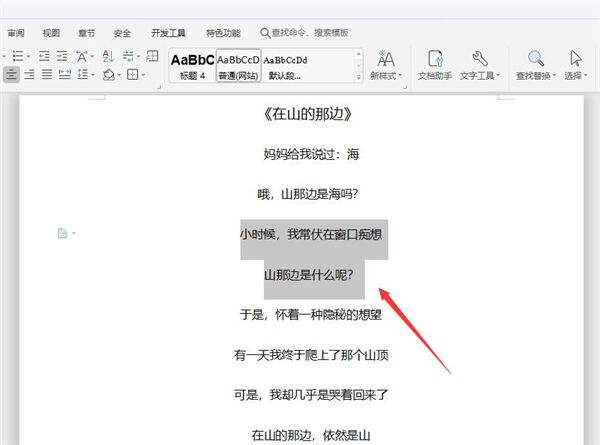Open the 文字工具 text tools menu
Viewport: 600px width, 445px height.
click(480, 65)
